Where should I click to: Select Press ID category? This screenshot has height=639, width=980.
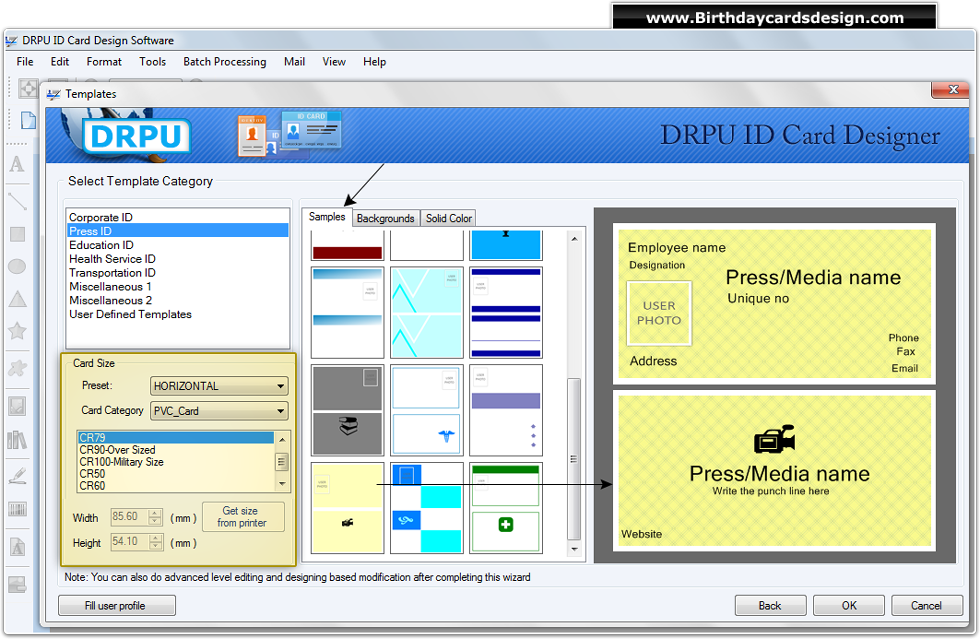[x=178, y=231]
